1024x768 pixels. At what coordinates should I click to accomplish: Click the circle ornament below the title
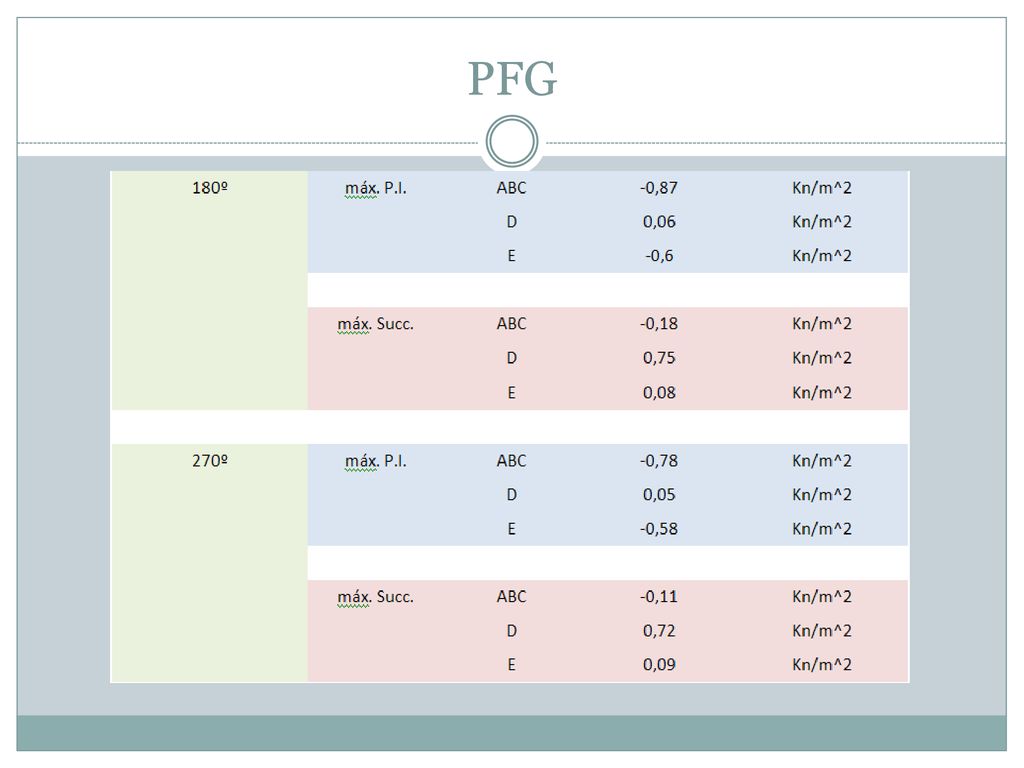coord(512,142)
